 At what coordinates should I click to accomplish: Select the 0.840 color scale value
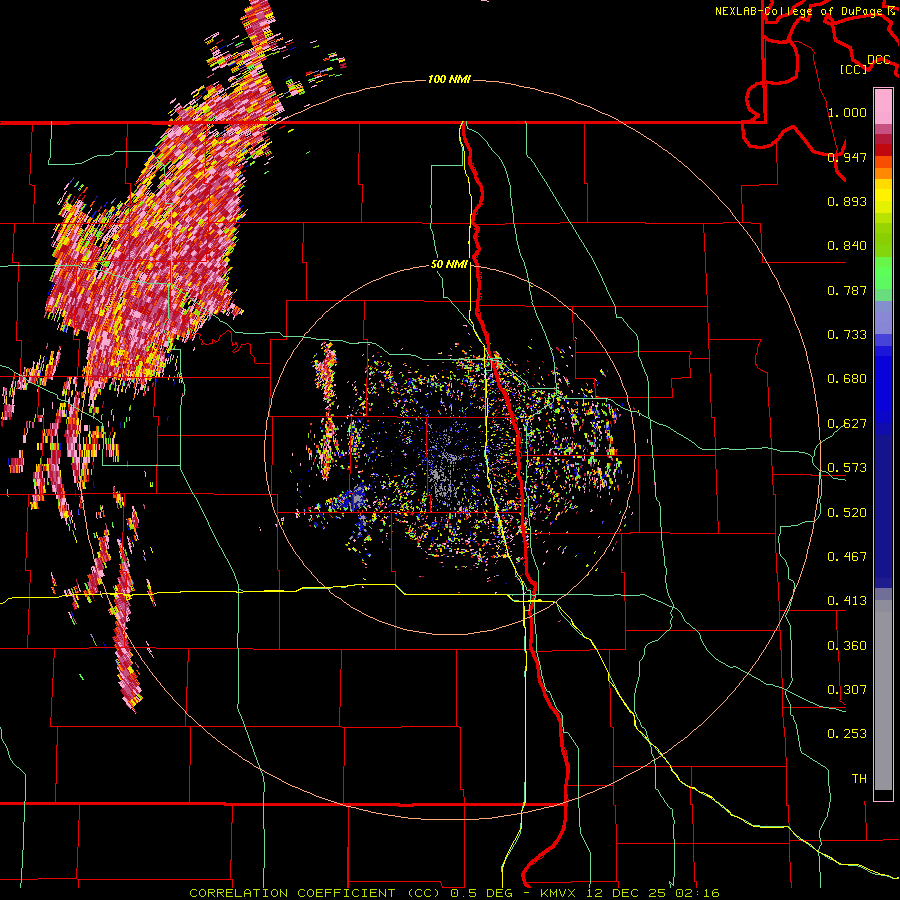click(x=847, y=246)
